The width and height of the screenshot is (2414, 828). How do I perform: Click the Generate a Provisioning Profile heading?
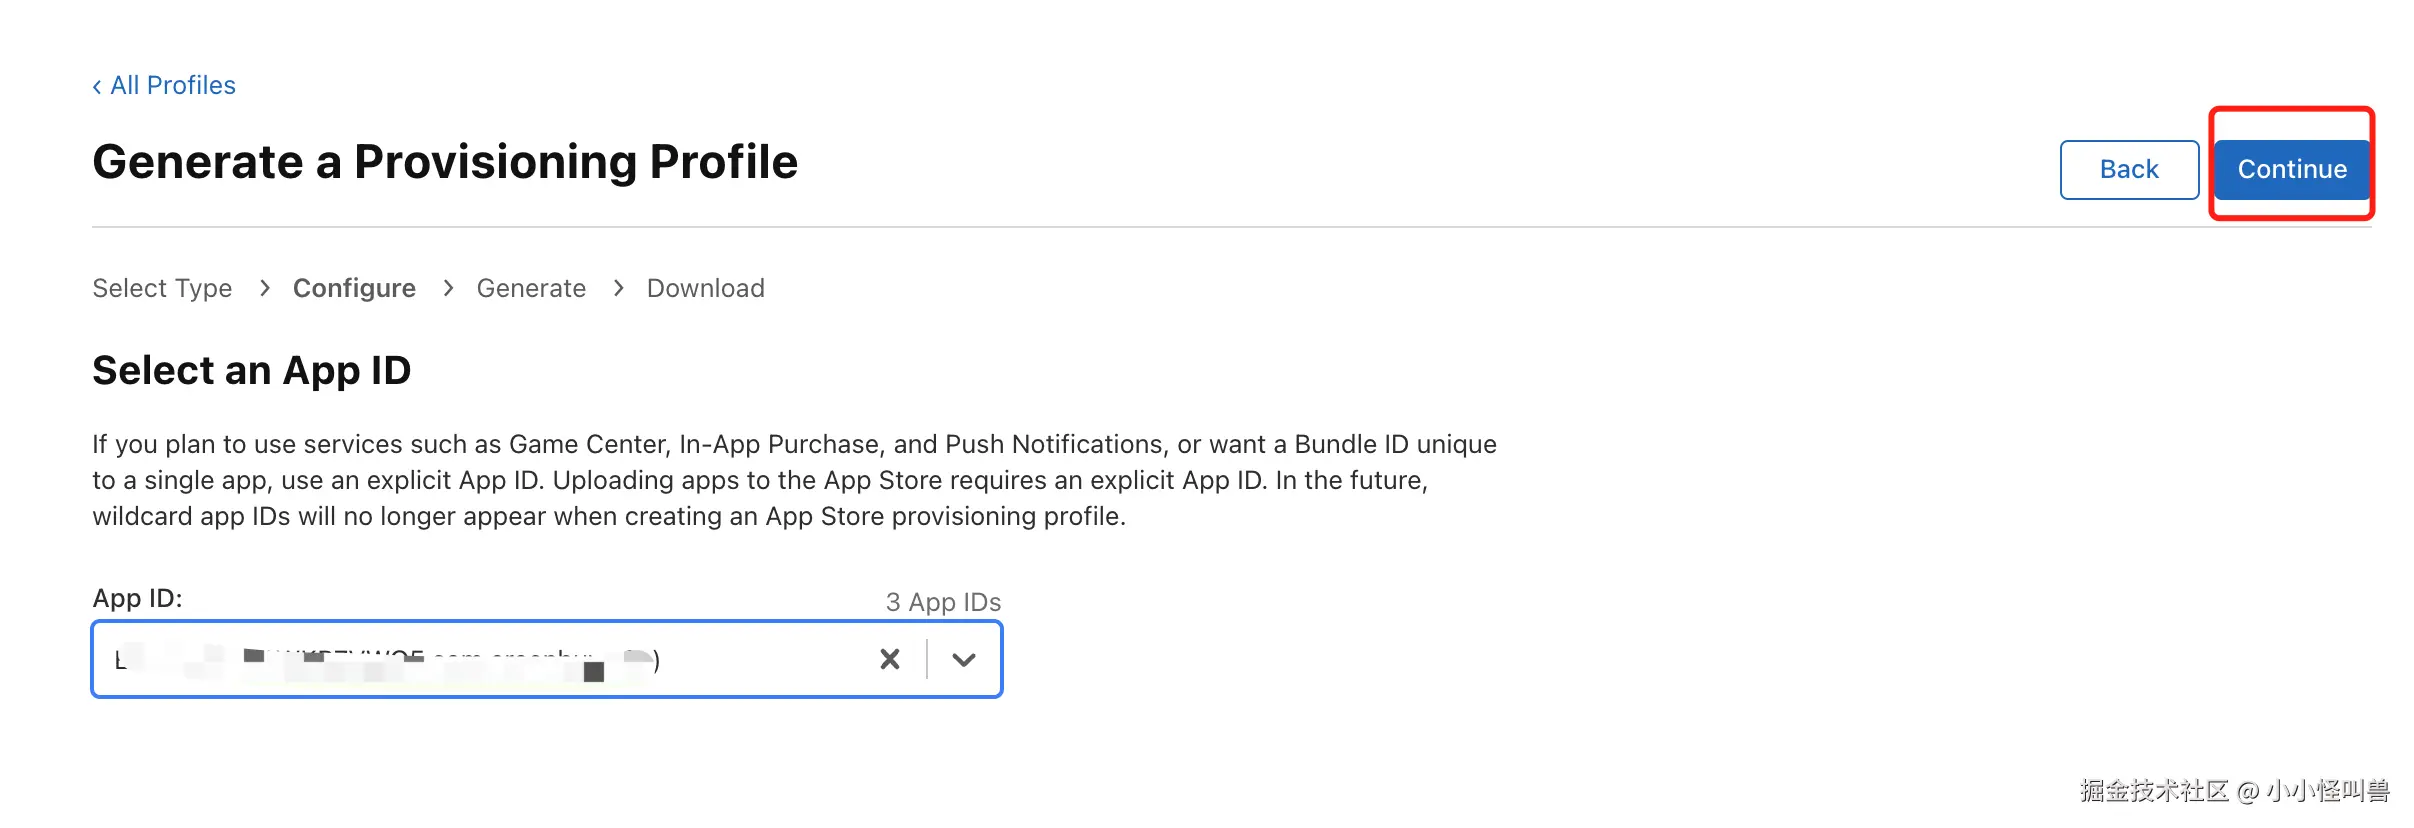pos(445,162)
